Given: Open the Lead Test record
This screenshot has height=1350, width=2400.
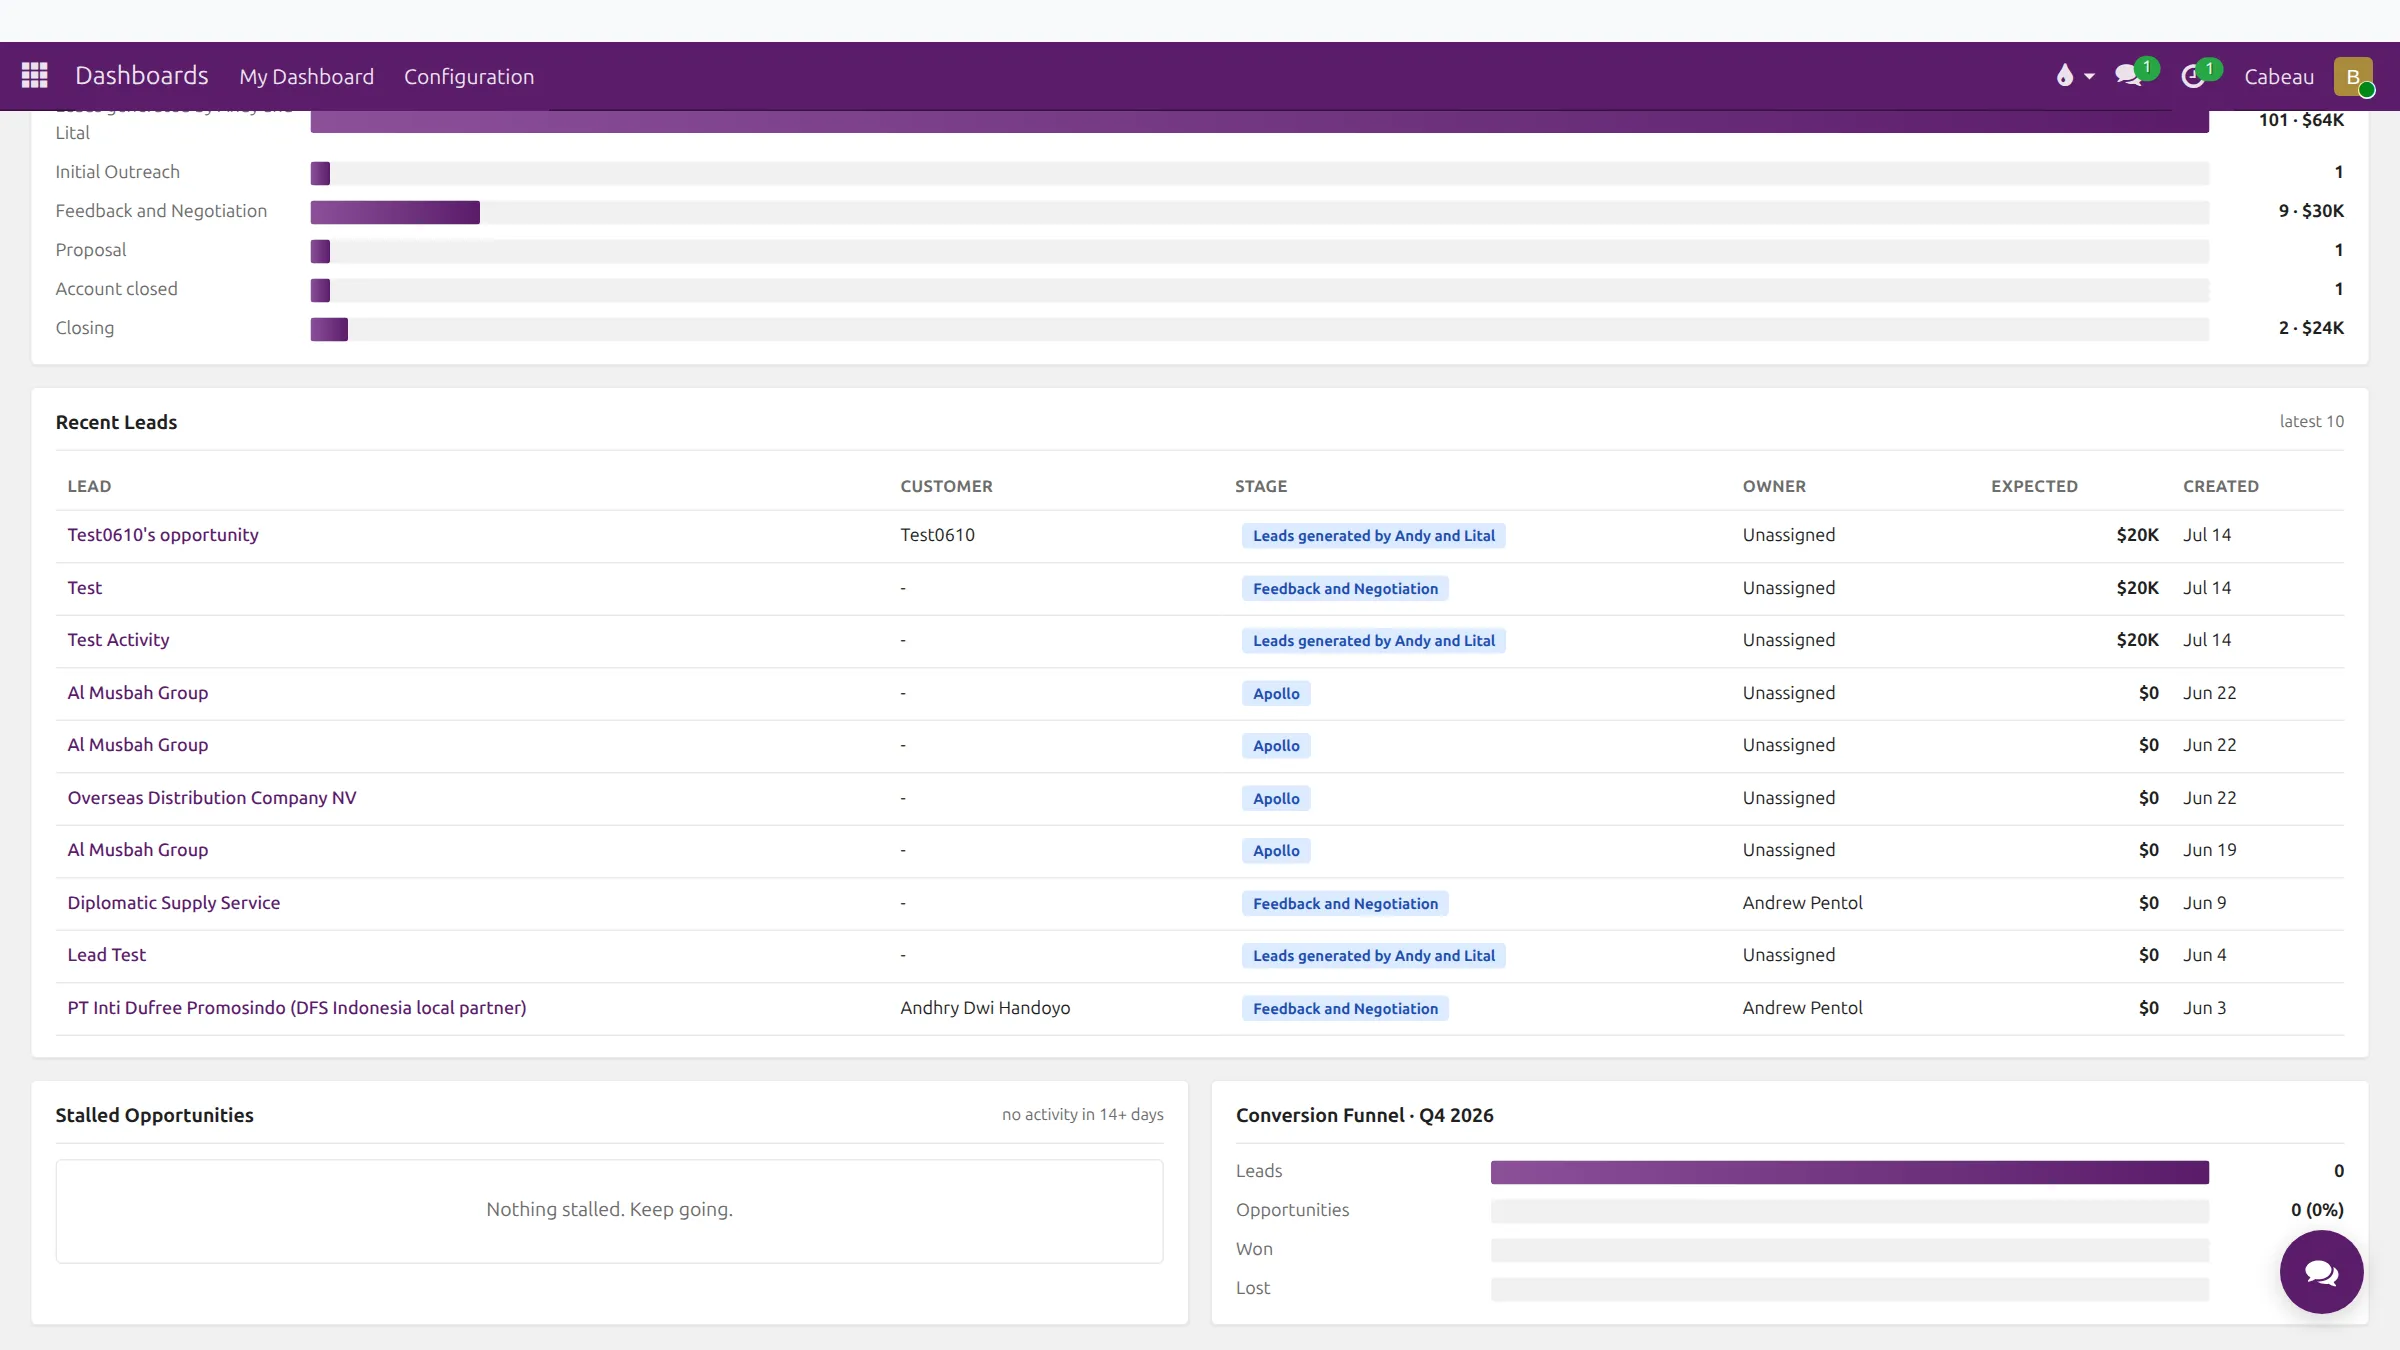Looking at the screenshot, I should [x=107, y=955].
